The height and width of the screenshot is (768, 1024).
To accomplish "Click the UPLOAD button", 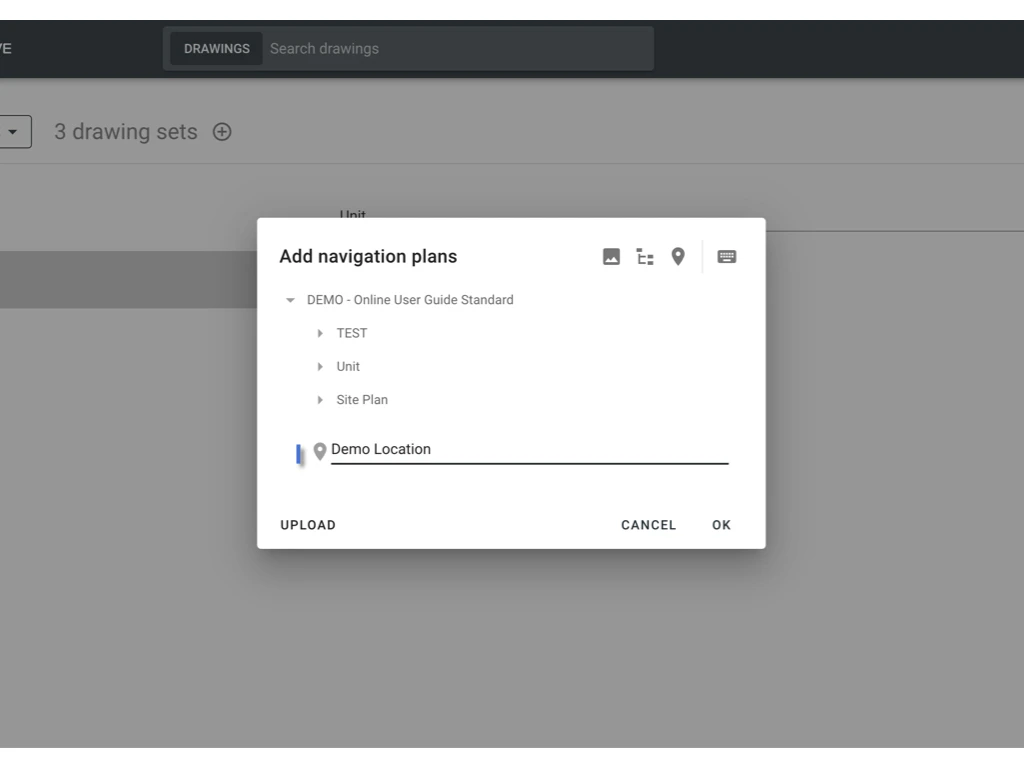I will [307, 524].
